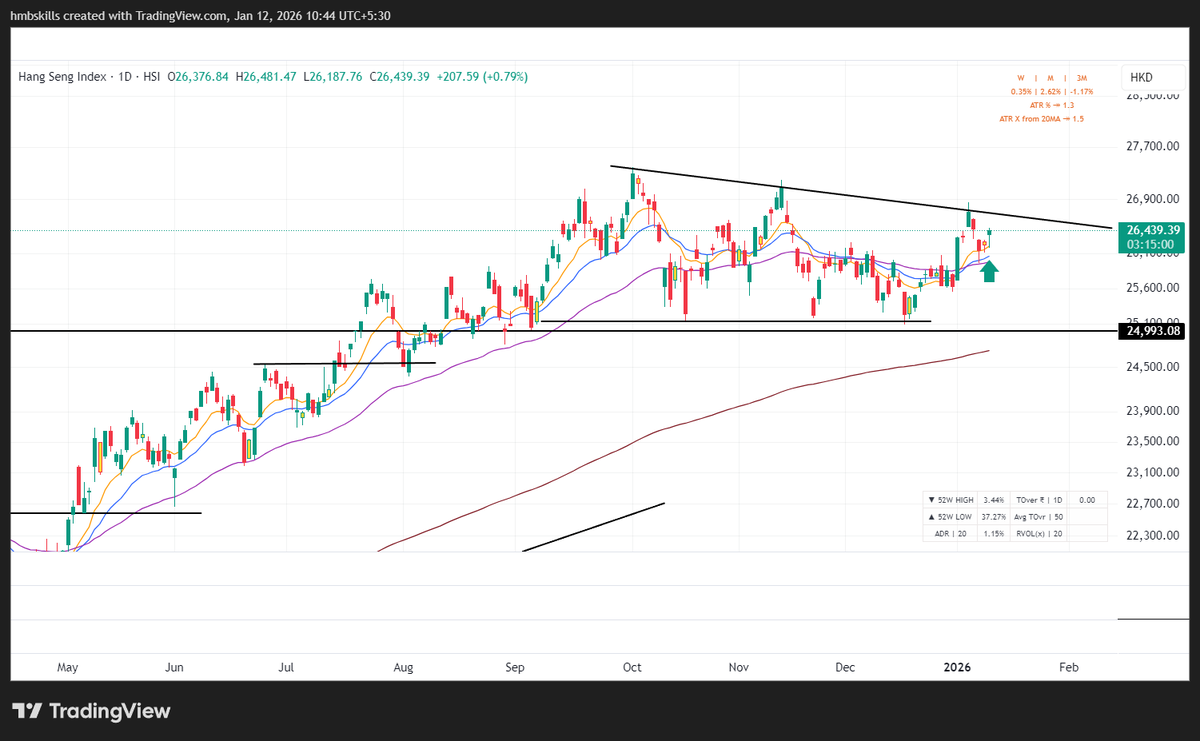Click the down-triangle icon beside 52W HIGH
1200x741 pixels.
coord(931,499)
